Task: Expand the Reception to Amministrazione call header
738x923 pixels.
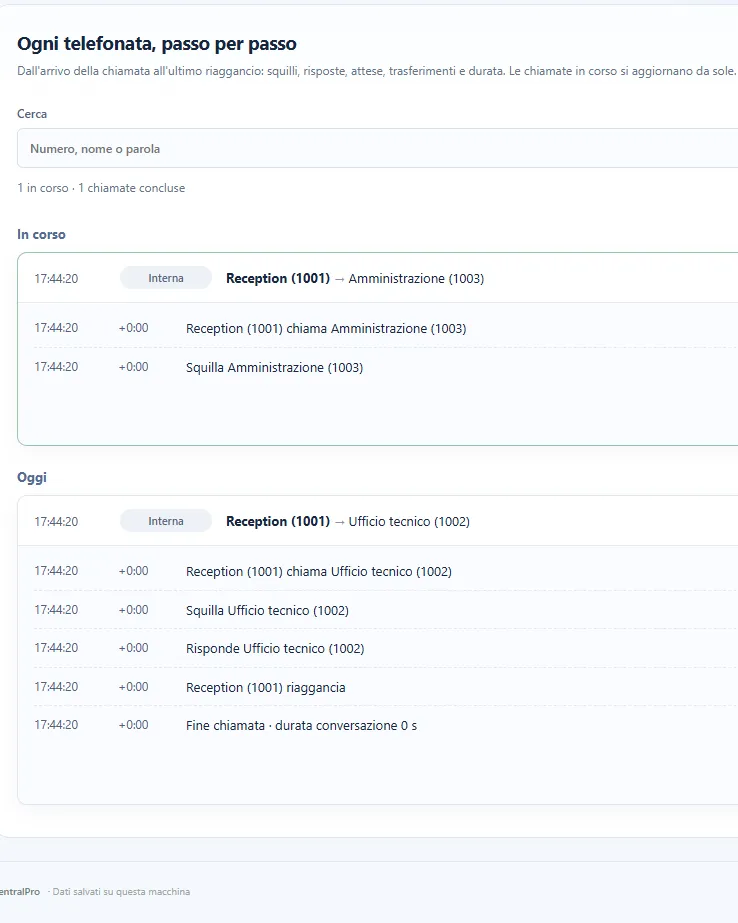Action: (x=378, y=278)
